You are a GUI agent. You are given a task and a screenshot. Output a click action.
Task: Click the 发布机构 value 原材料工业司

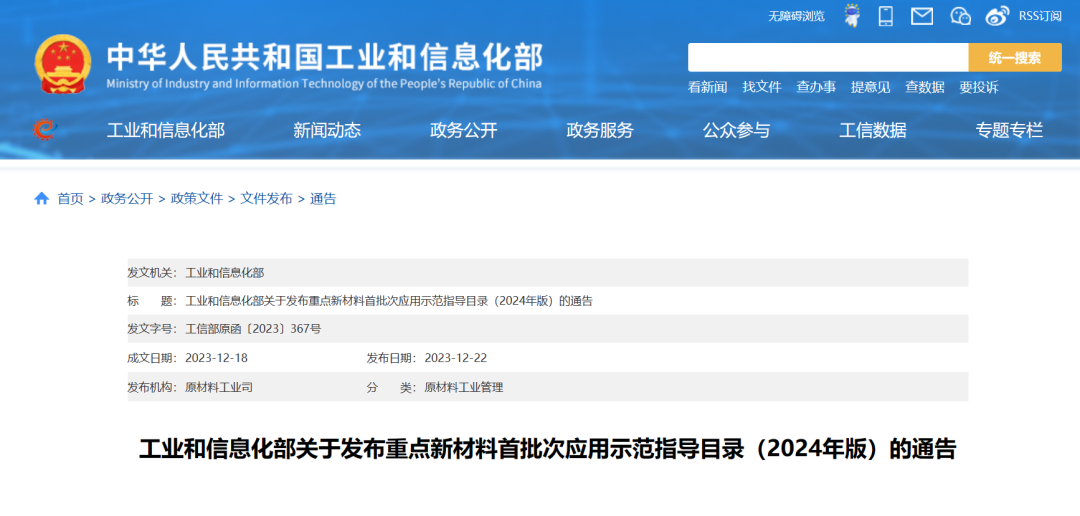click(x=219, y=387)
